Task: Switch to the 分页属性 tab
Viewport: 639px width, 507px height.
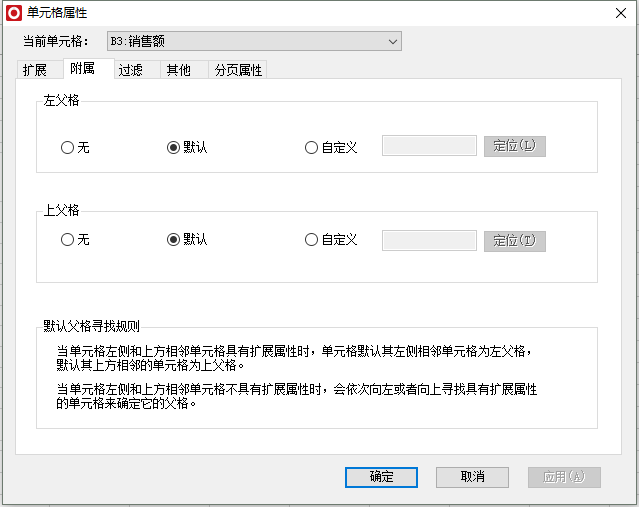Action: [x=238, y=70]
